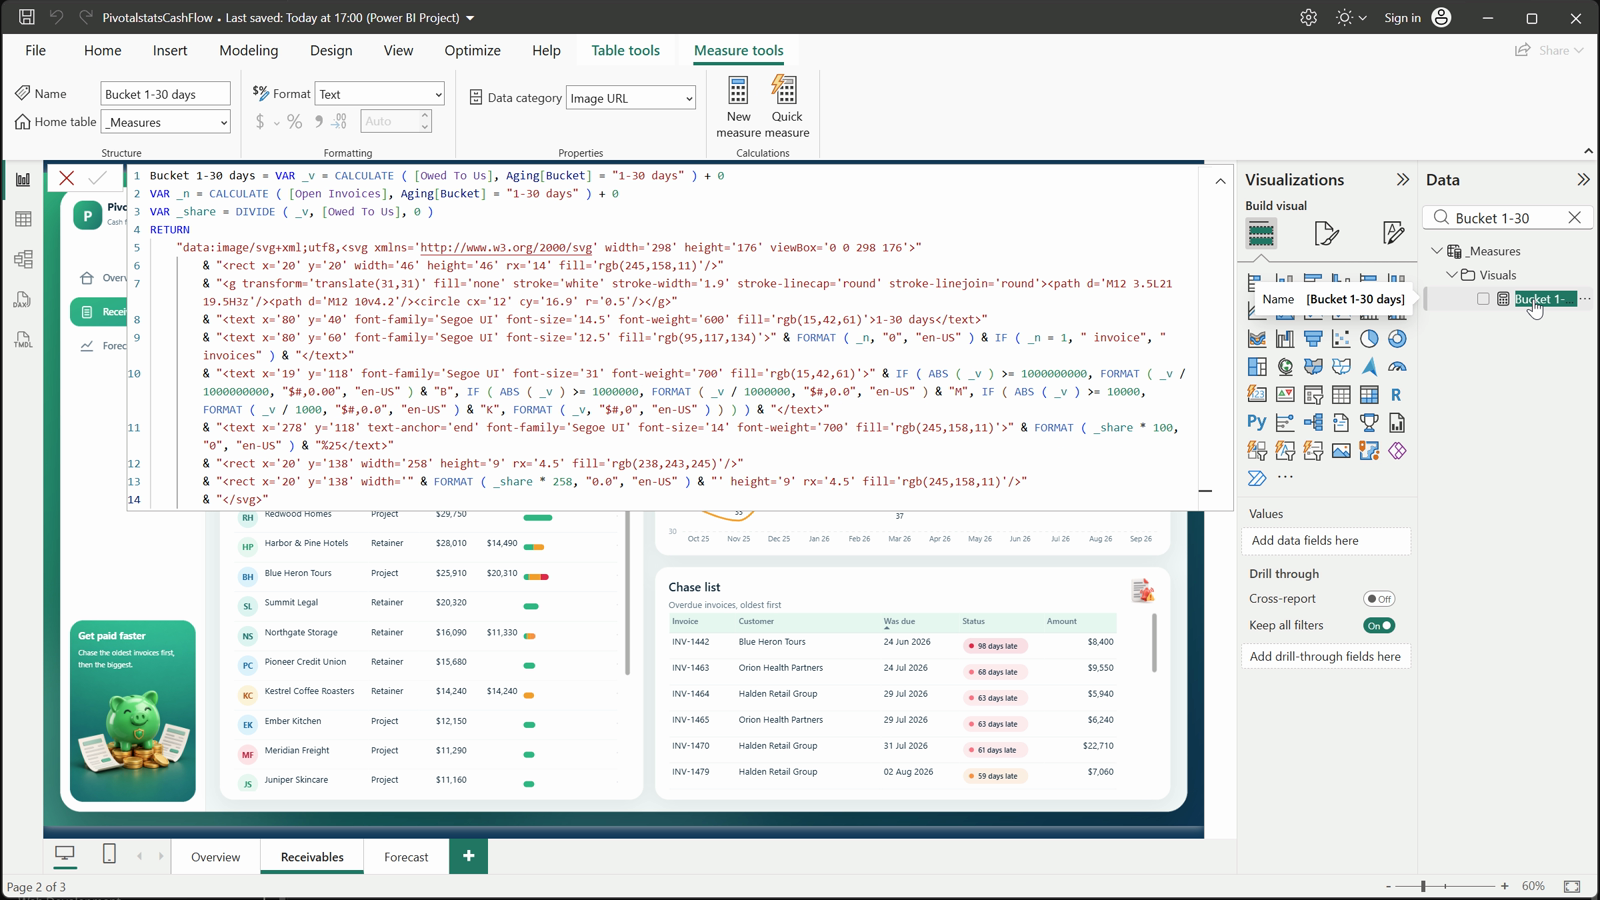Switch to Table view in left sidebar
Screen dimensions: 1600x900
23,220
